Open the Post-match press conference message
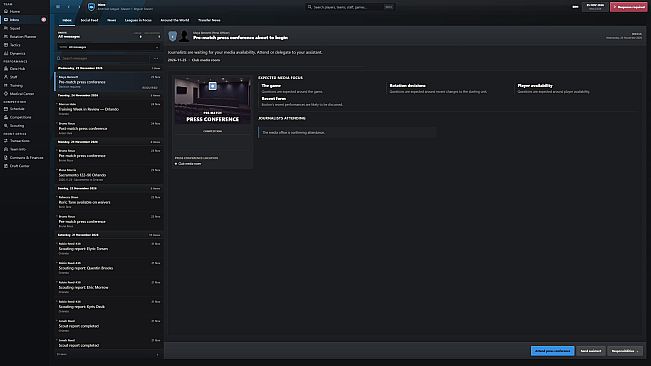The image size is (651, 366). [109, 129]
